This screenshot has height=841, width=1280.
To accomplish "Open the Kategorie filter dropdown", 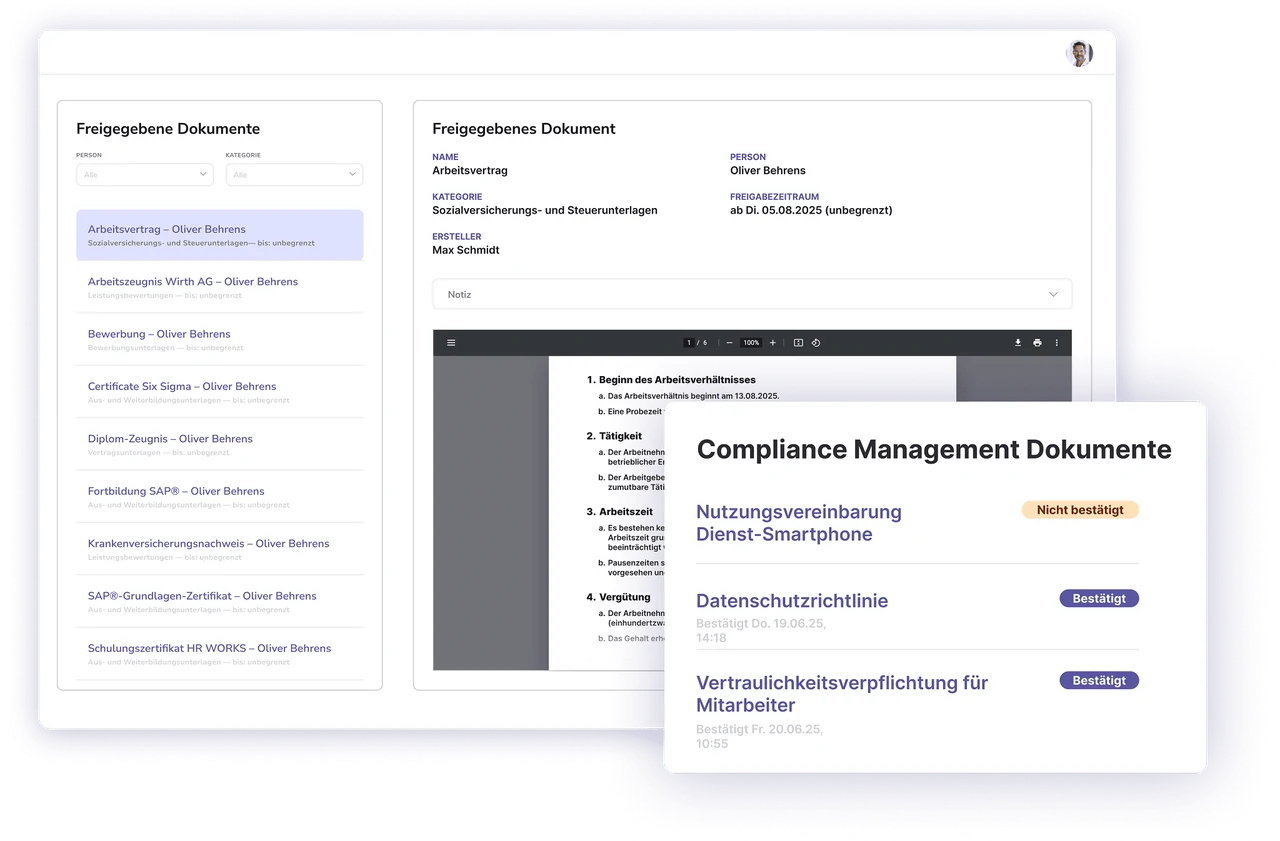I will [294, 175].
